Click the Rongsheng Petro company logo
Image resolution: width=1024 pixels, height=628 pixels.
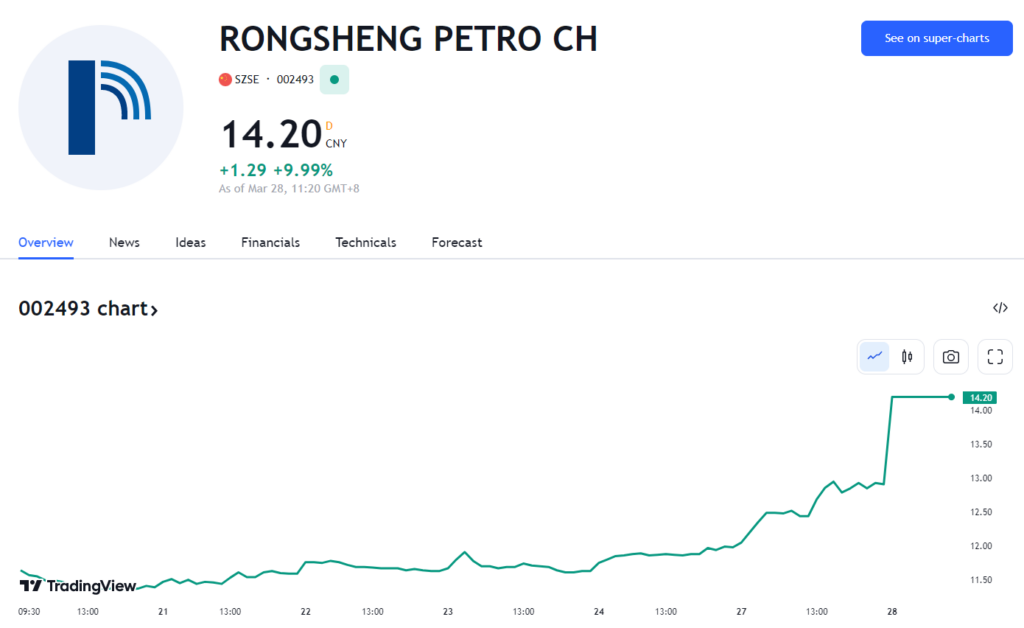[x=101, y=108]
